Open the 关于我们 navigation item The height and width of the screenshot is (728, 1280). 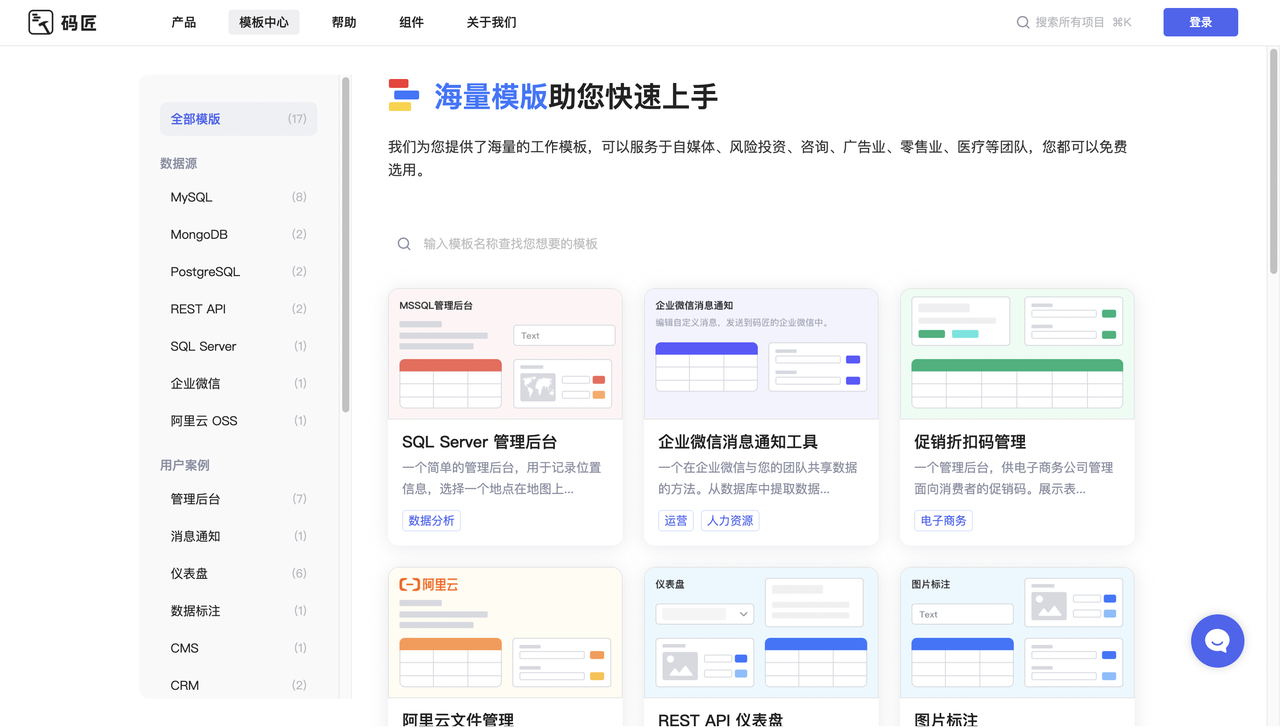(491, 22)
